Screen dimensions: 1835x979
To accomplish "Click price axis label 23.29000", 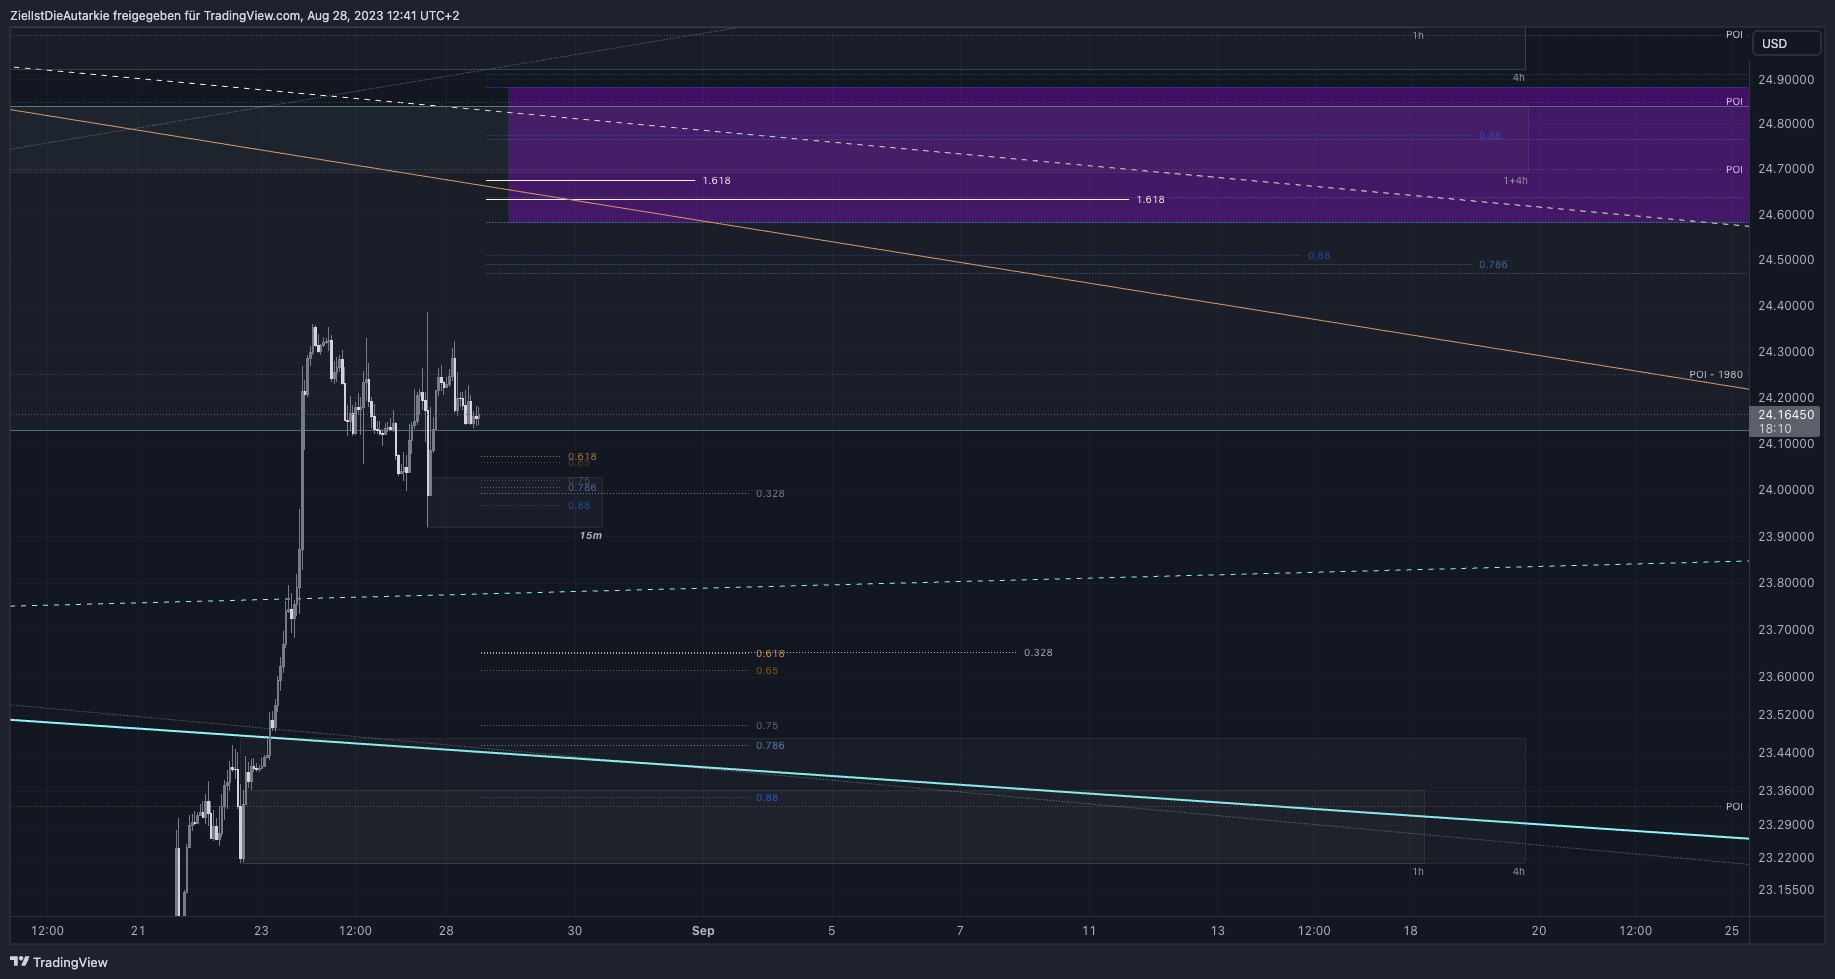I will click(1785, 825).
